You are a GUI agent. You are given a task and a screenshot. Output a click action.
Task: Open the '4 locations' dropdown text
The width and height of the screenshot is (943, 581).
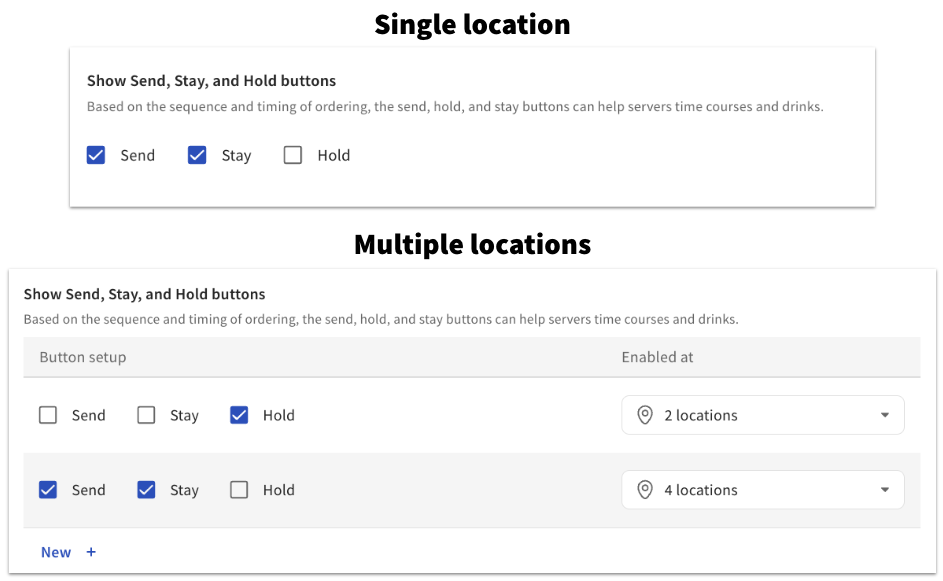[x=701, y=490]
